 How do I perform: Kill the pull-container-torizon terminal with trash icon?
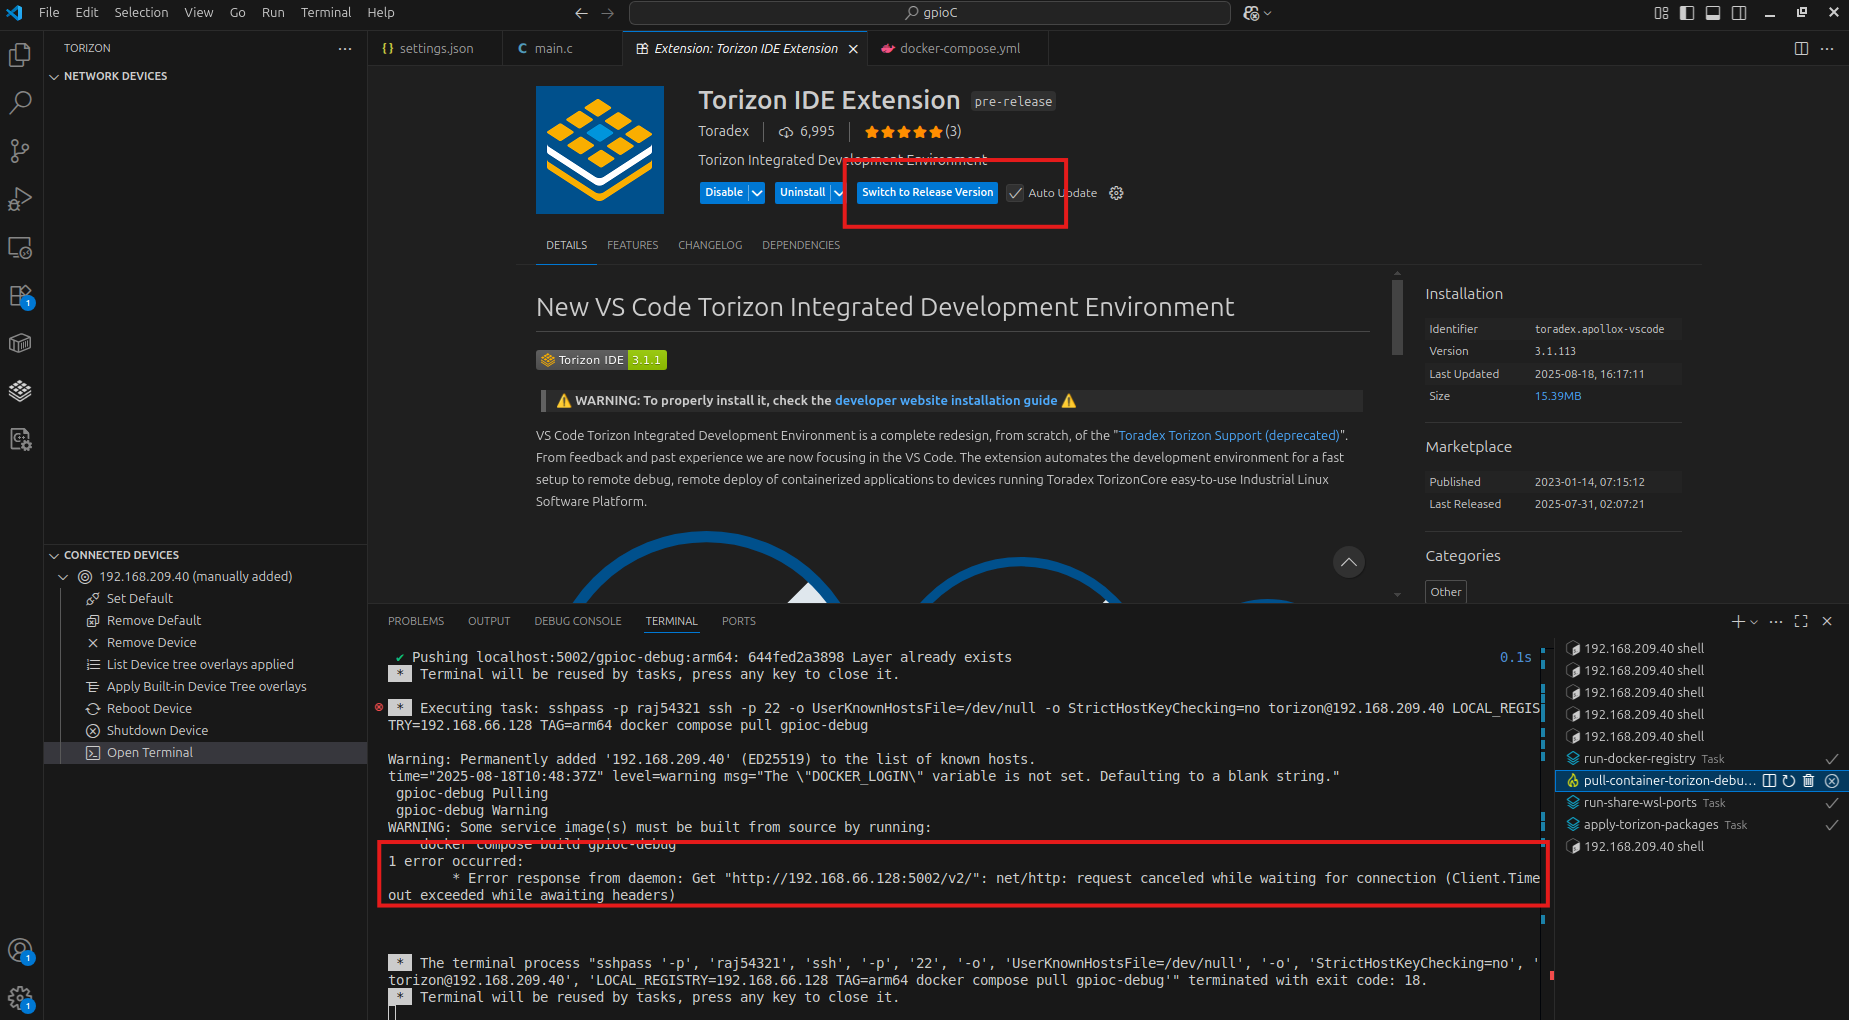[x=1808, y=781]
